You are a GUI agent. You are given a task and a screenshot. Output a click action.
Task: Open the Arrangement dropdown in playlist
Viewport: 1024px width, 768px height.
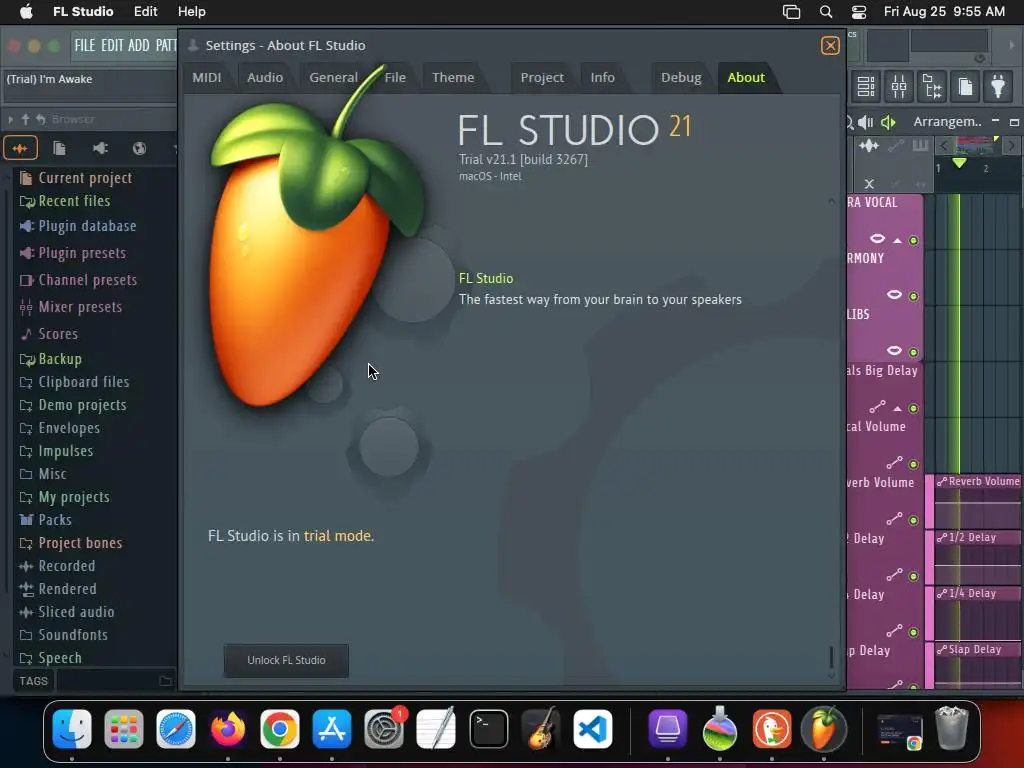tap(947, 122)
